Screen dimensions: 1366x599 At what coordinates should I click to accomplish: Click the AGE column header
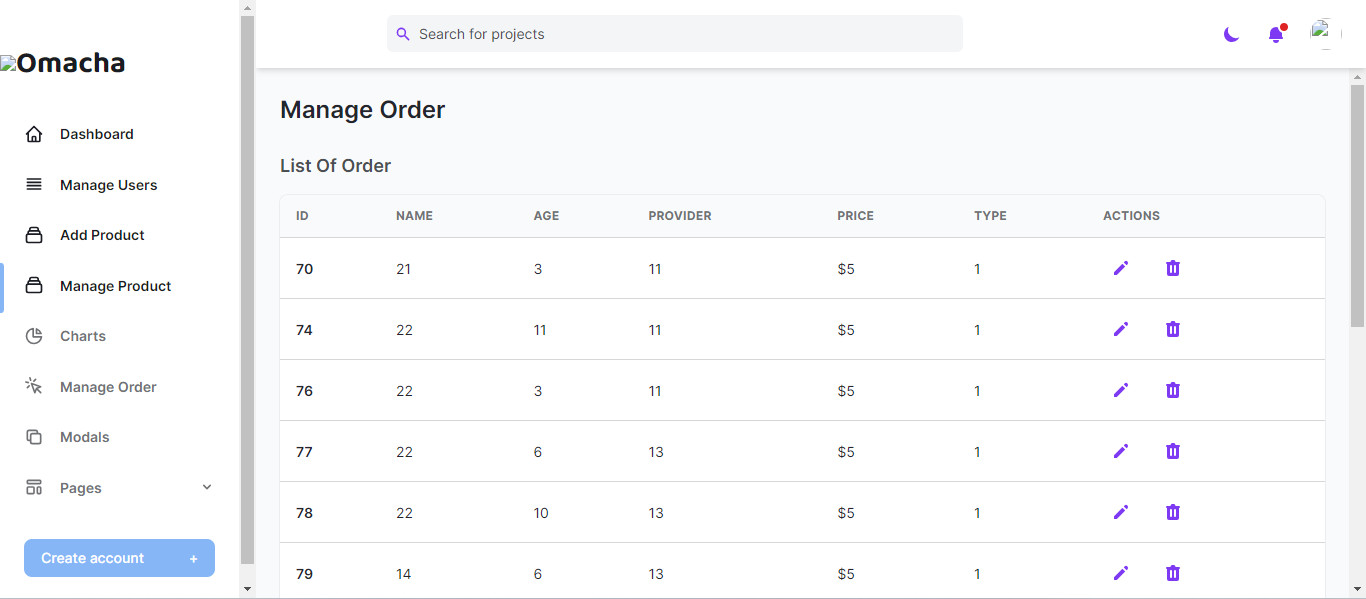[546, 216]
